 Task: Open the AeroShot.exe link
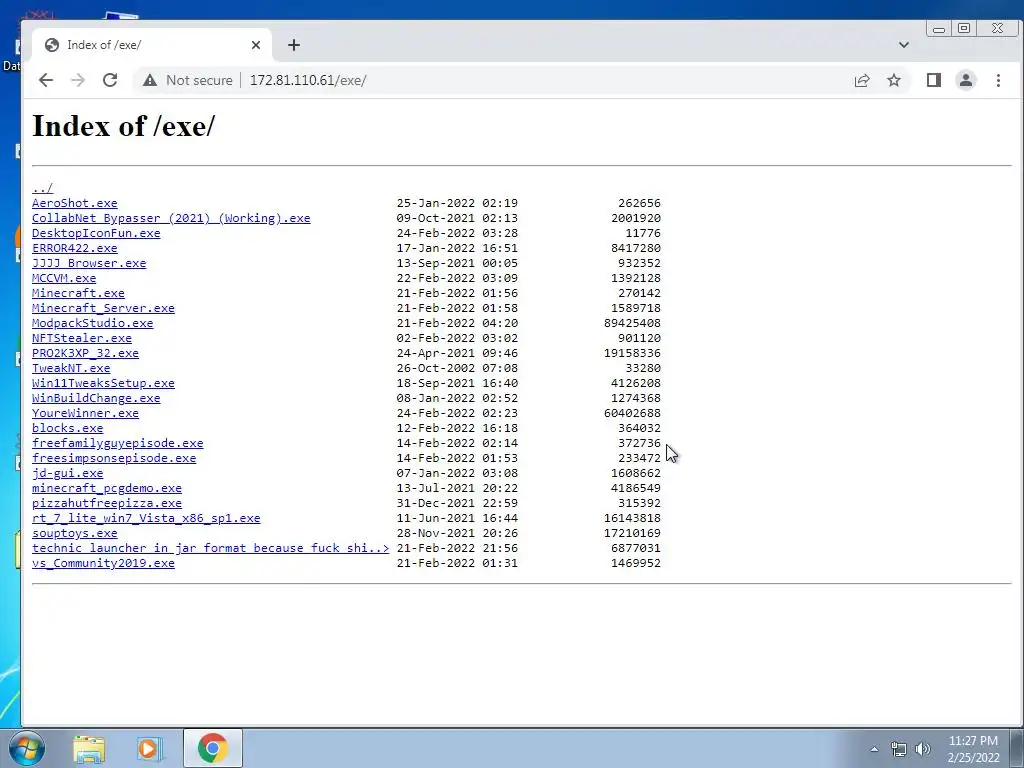coord(74,203)
